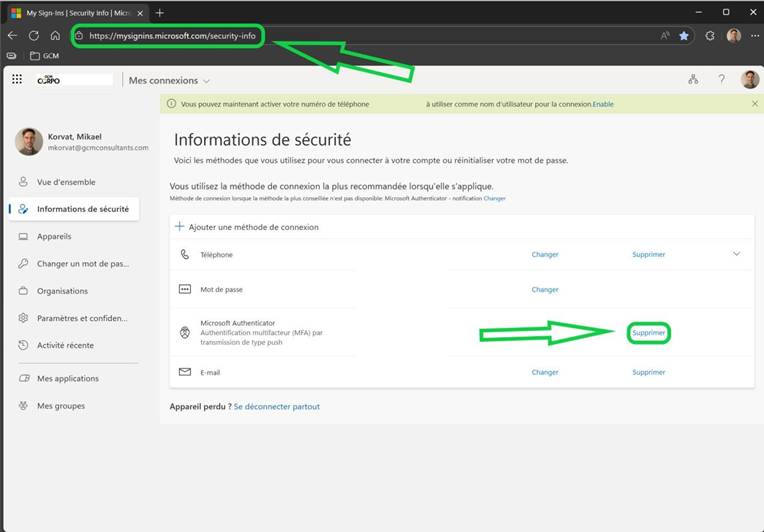Click Supprimer for the E-mail method
764x532 pixels.
click(x=649, y=372)
